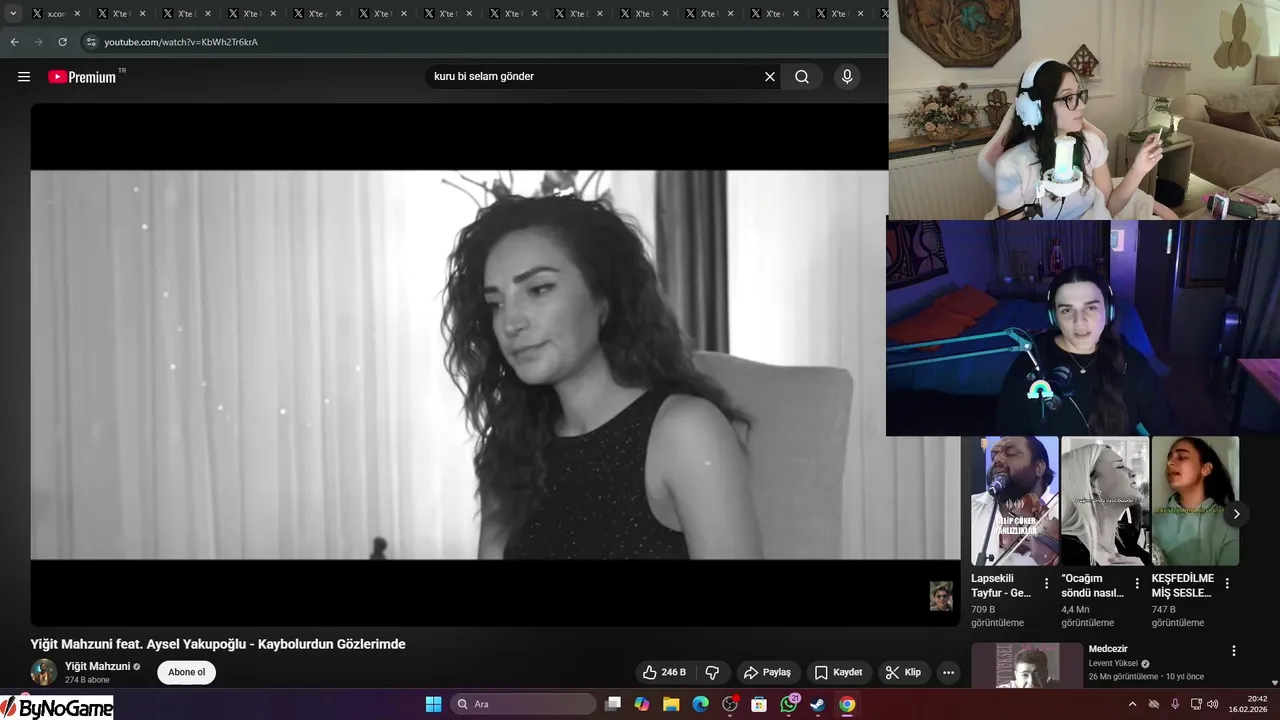Clear the search box with X icon
Screen dimensions: 1280x720
pyautogui.click(x=770, y=77)
